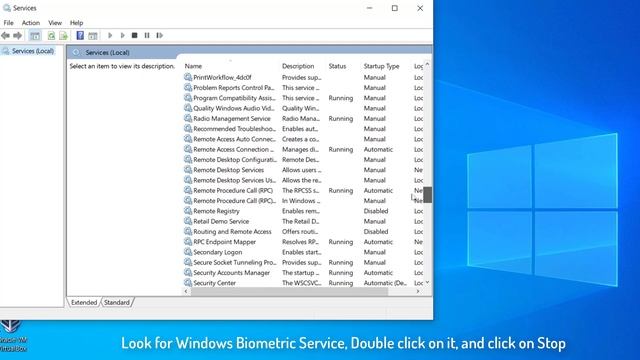Click Automatic (De.. startup type for Security Center
The height and width of the screenshot is (360, 640).
(x=385, y=282)
